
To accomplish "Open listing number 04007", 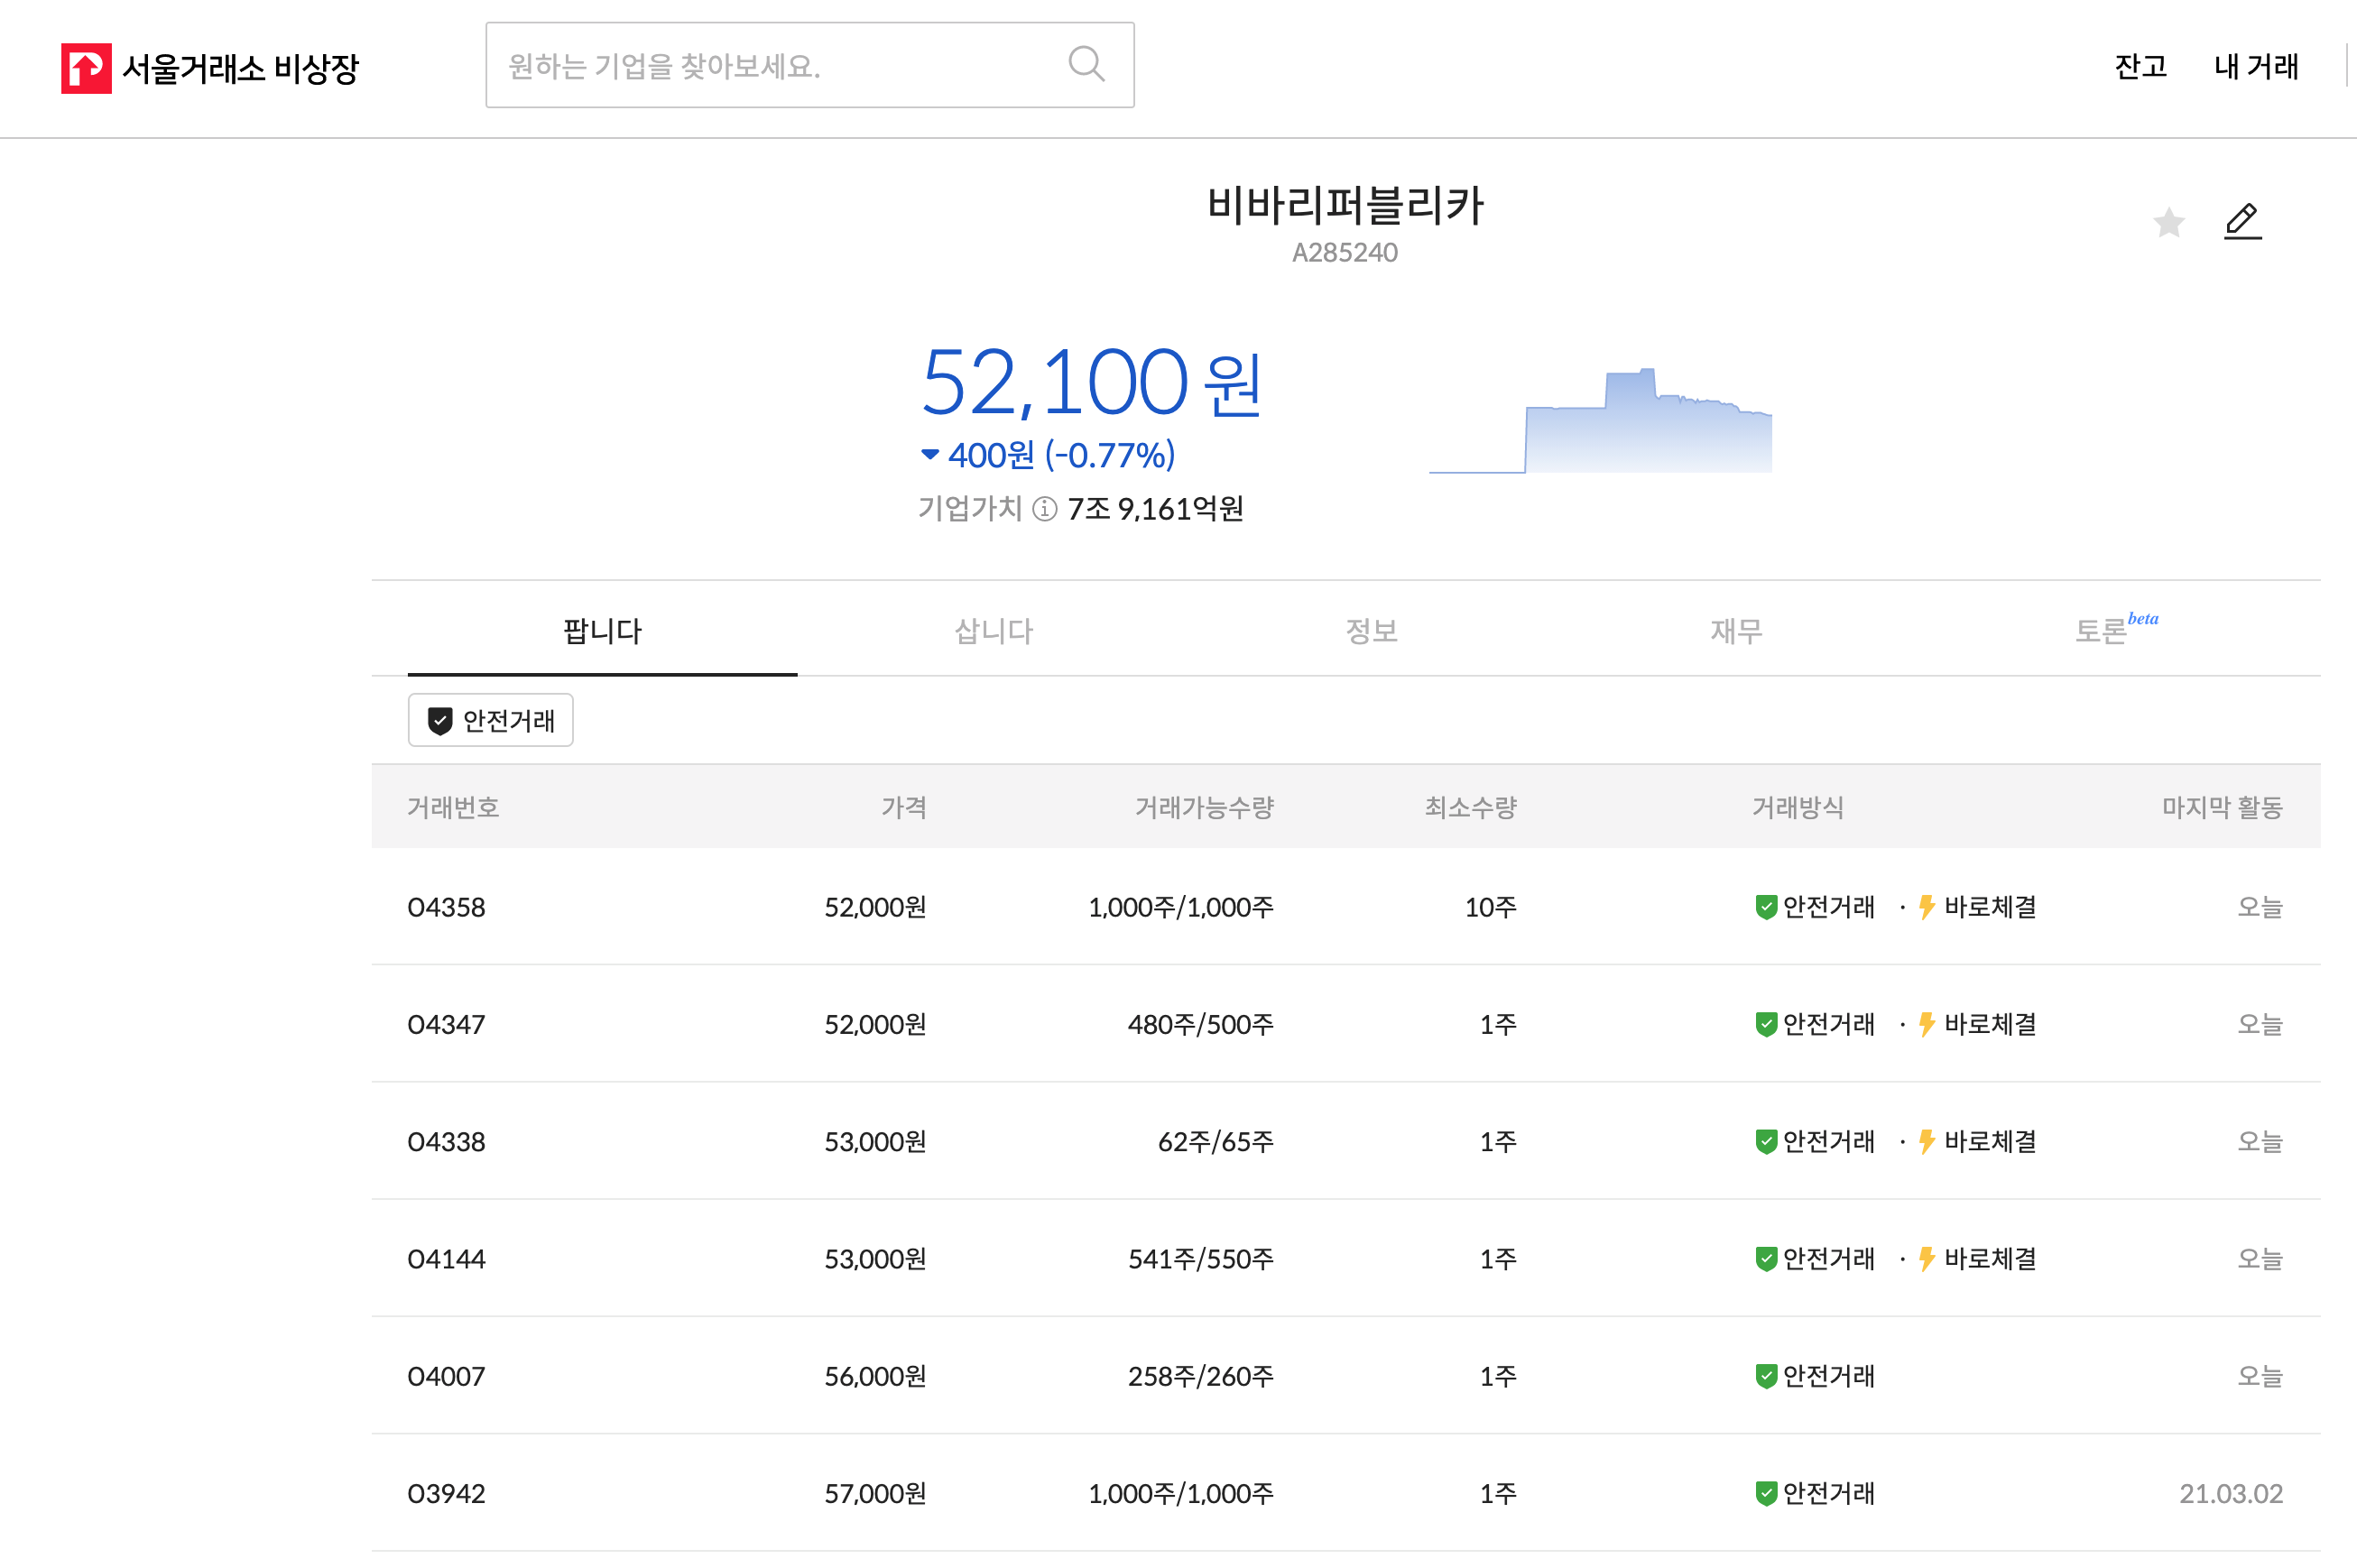I will point(446,1376).
